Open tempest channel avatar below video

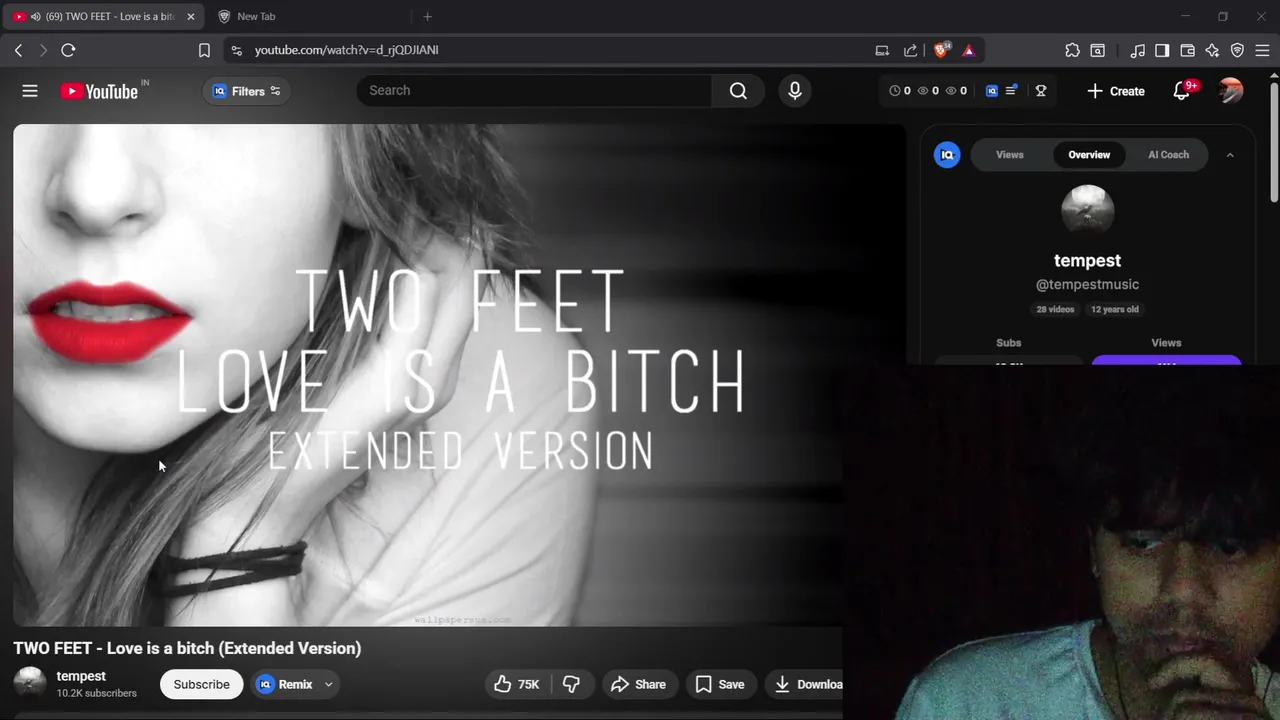pyautogui.click(x=29, y=684)
